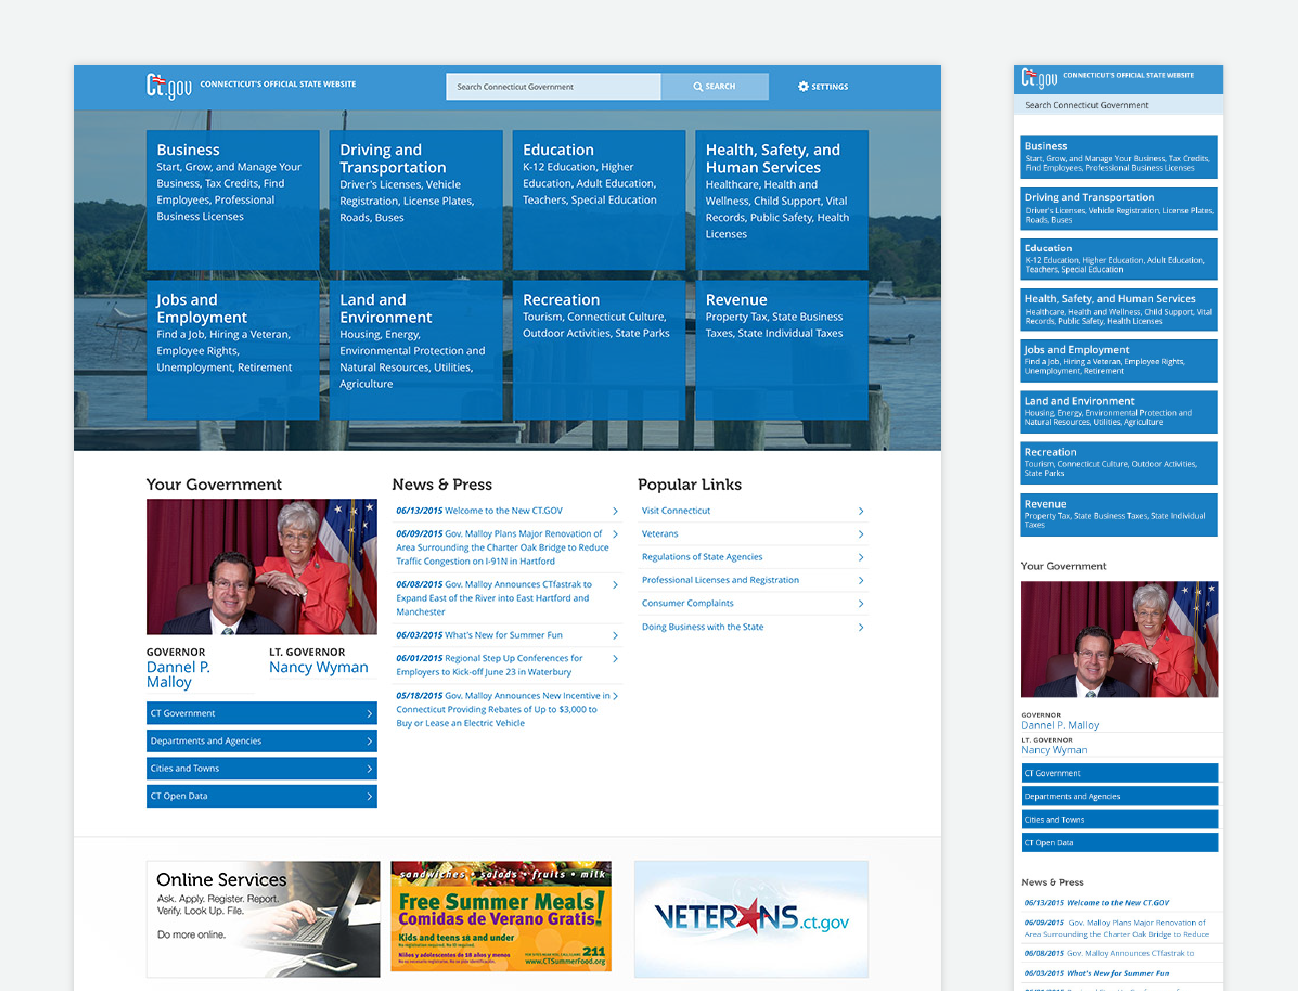Open Free Summer Meals banner image
Screen dimensions: 1298x991
pos(501,916)
